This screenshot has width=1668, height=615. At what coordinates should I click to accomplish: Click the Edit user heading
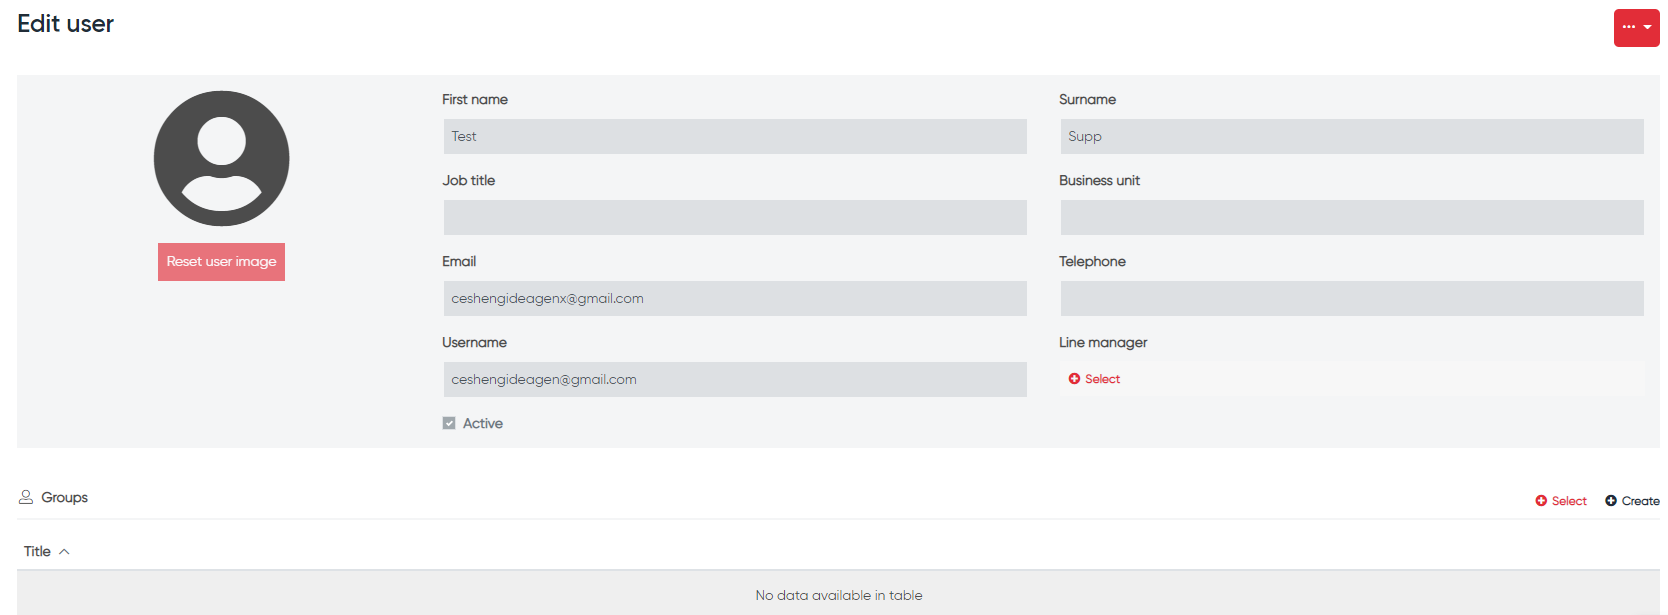[x=65, y=24]
